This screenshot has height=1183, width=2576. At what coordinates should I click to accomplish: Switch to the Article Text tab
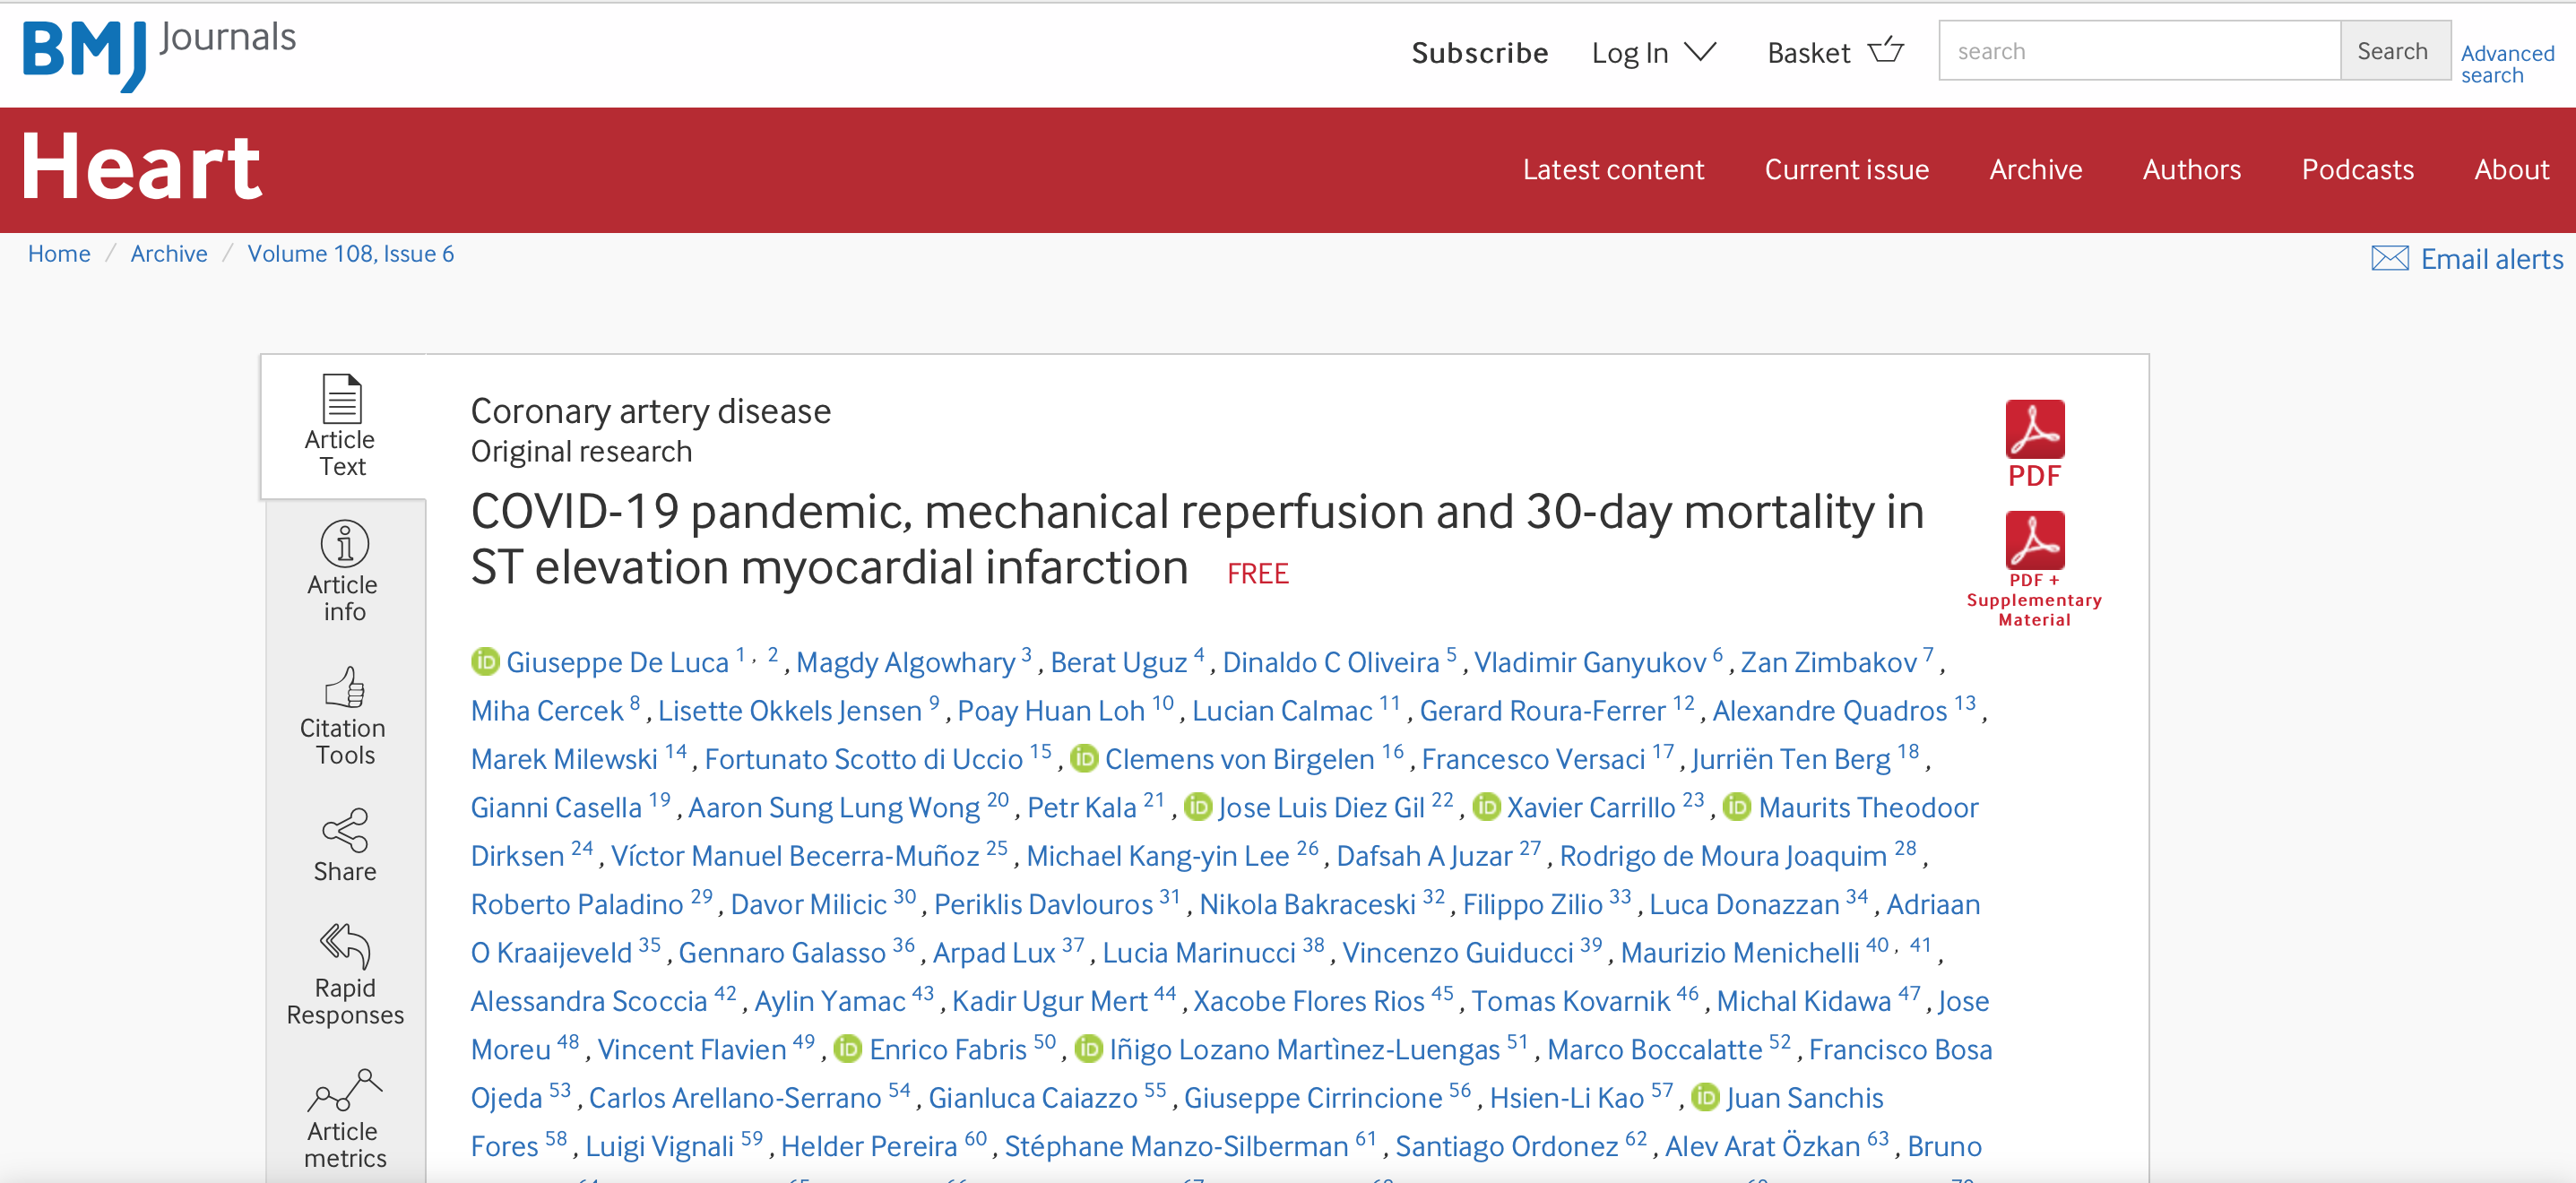click(x=342, y=427)
